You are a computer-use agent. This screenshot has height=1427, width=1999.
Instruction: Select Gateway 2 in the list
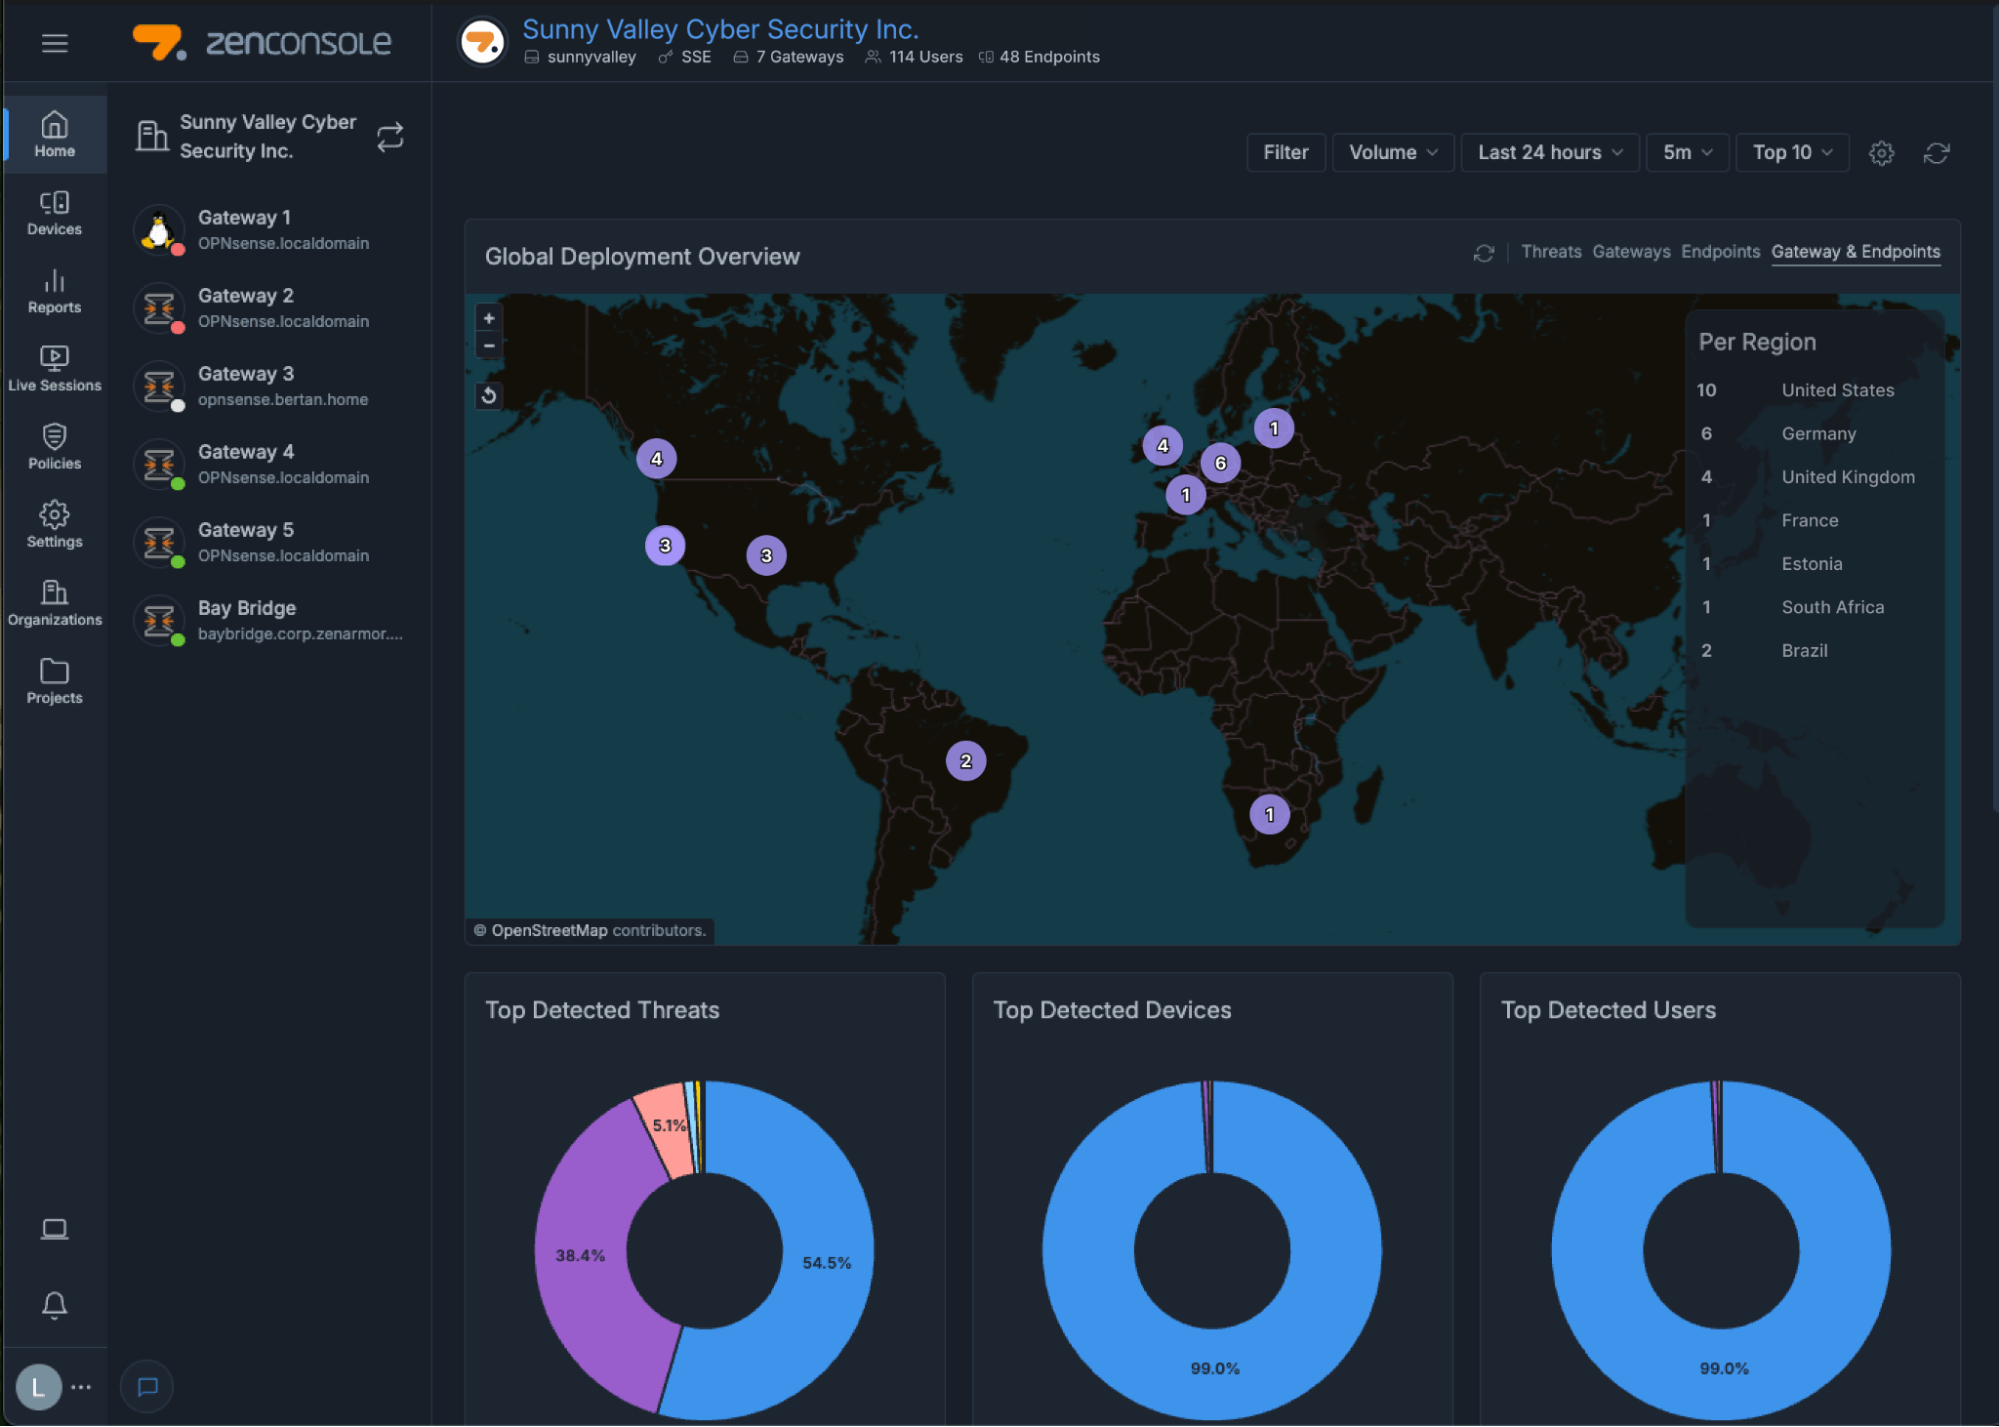click(270, 308)
